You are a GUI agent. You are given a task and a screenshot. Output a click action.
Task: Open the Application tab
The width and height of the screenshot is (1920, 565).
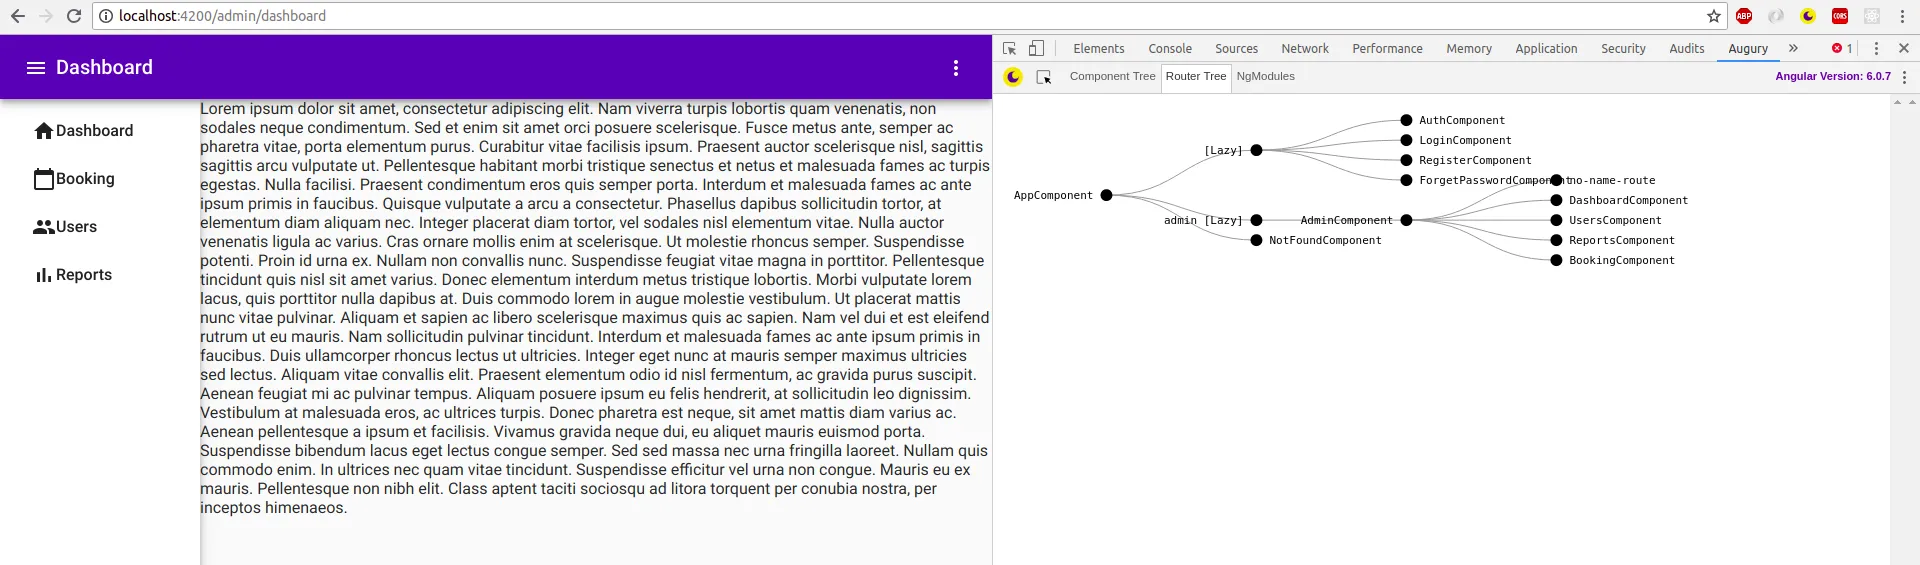(1546, 48)
